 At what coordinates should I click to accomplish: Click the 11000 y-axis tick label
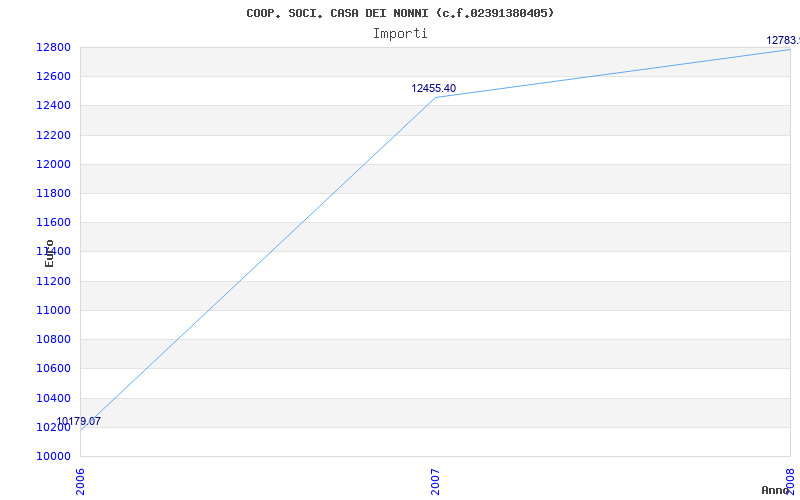point(53,310)
